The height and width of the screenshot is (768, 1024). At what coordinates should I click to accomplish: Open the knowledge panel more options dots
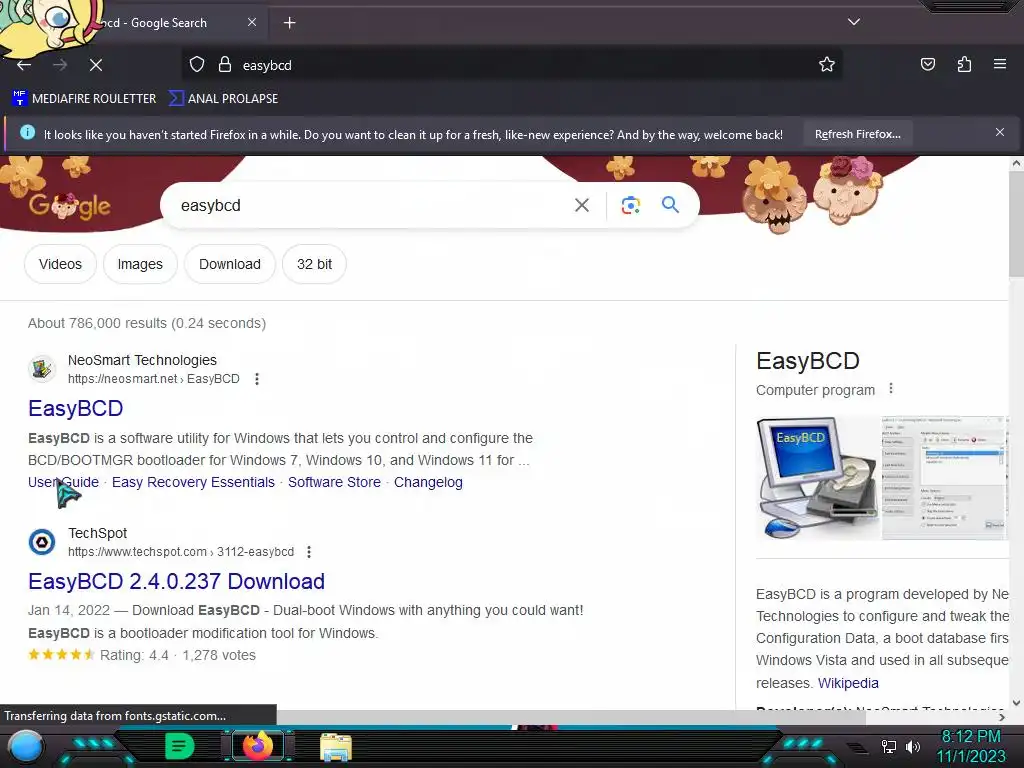coord(891,389)
